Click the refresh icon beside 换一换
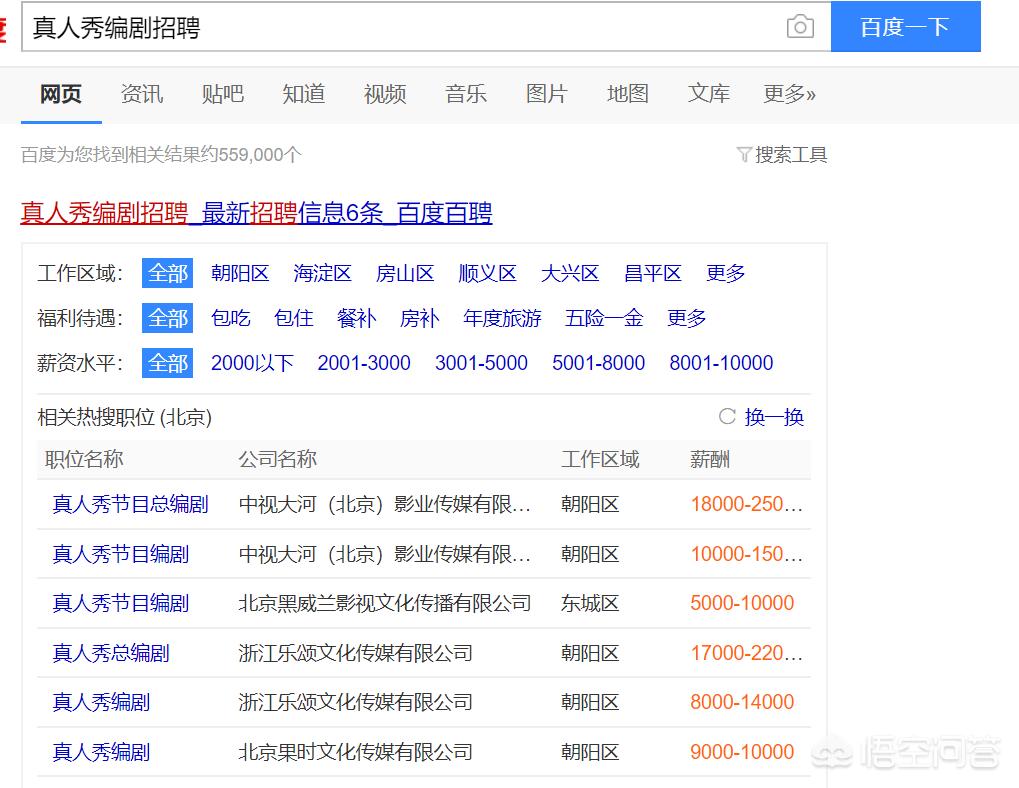 click(727, 416)
